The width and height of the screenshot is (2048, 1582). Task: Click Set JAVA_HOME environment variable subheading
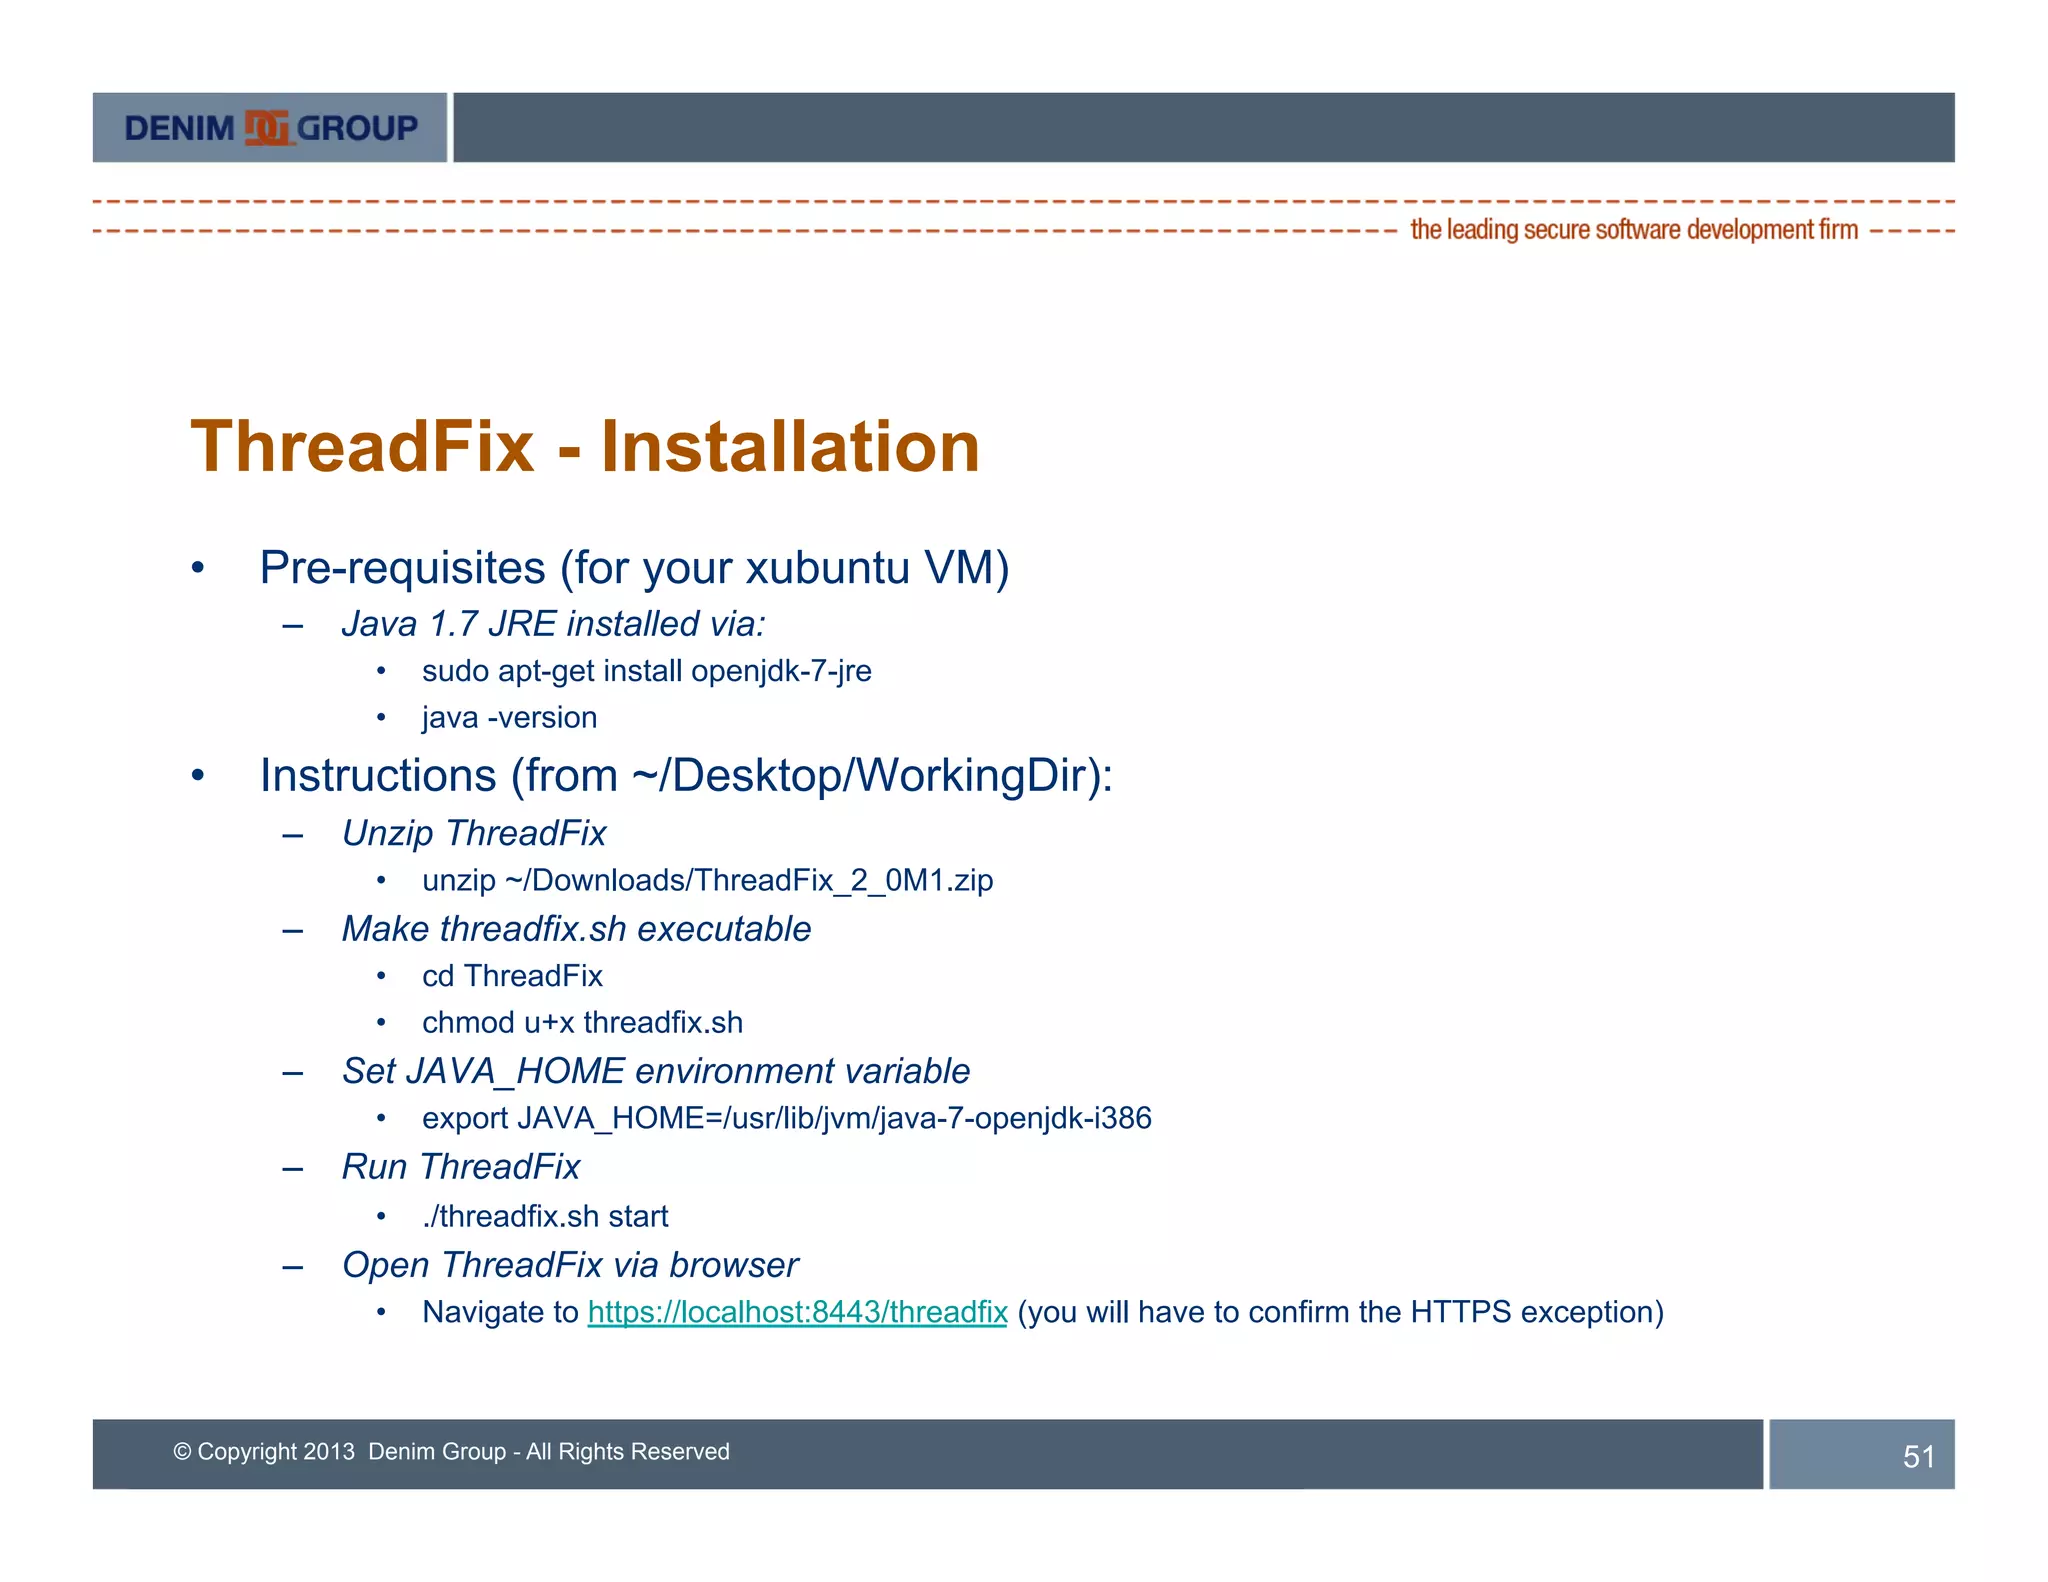656,1071
